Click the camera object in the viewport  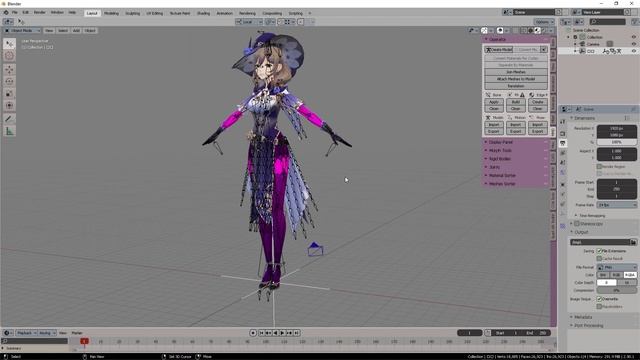pyautogui.click(x=315, y=249)
